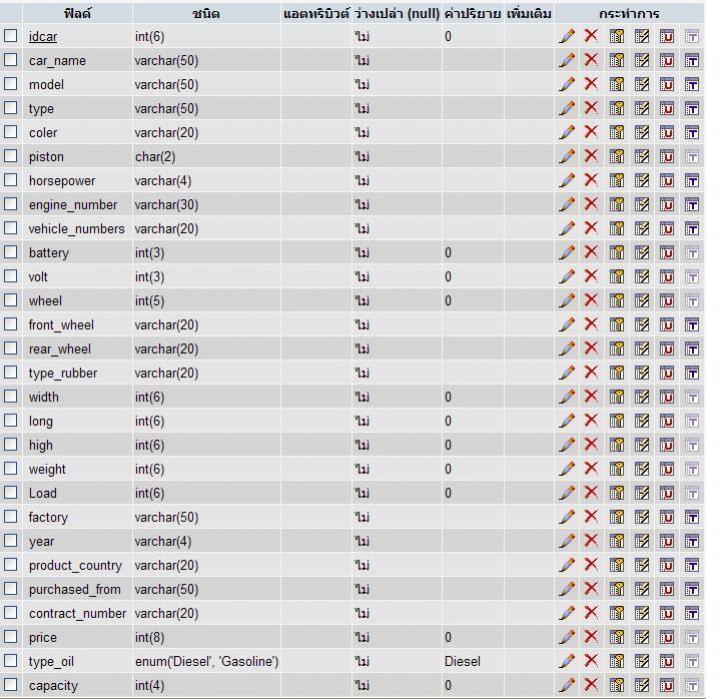Click the contract_number field name
The image size is (720, 699).
[77, 614]
